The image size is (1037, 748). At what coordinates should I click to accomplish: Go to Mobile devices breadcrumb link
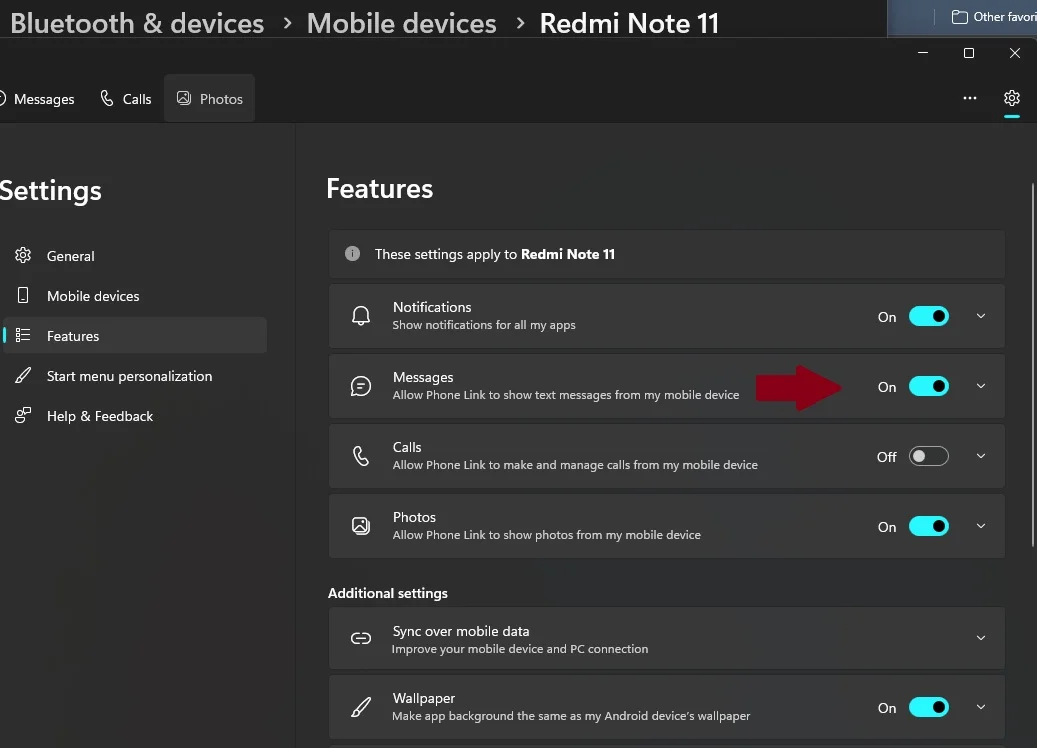pyautogui.click(x=401, y=23)
